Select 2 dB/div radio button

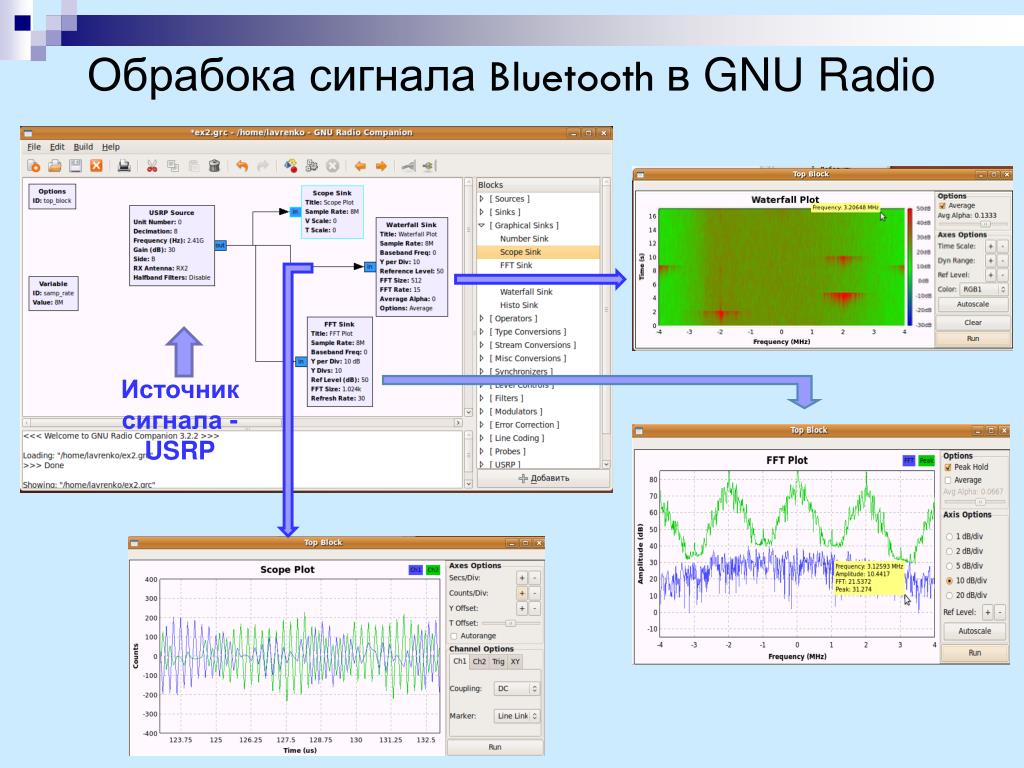(949, 552)
